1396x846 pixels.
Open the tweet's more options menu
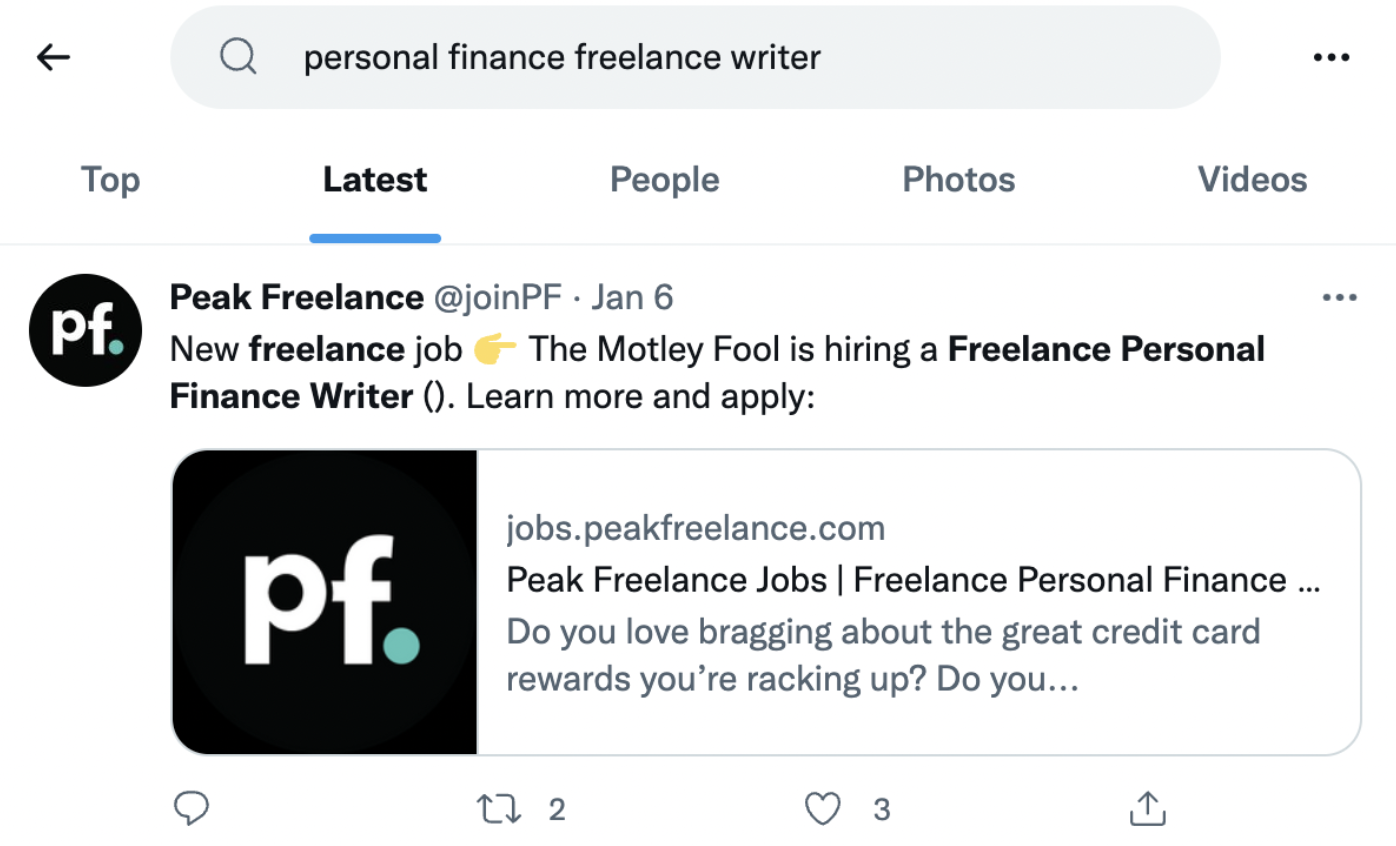[1339, 297]
